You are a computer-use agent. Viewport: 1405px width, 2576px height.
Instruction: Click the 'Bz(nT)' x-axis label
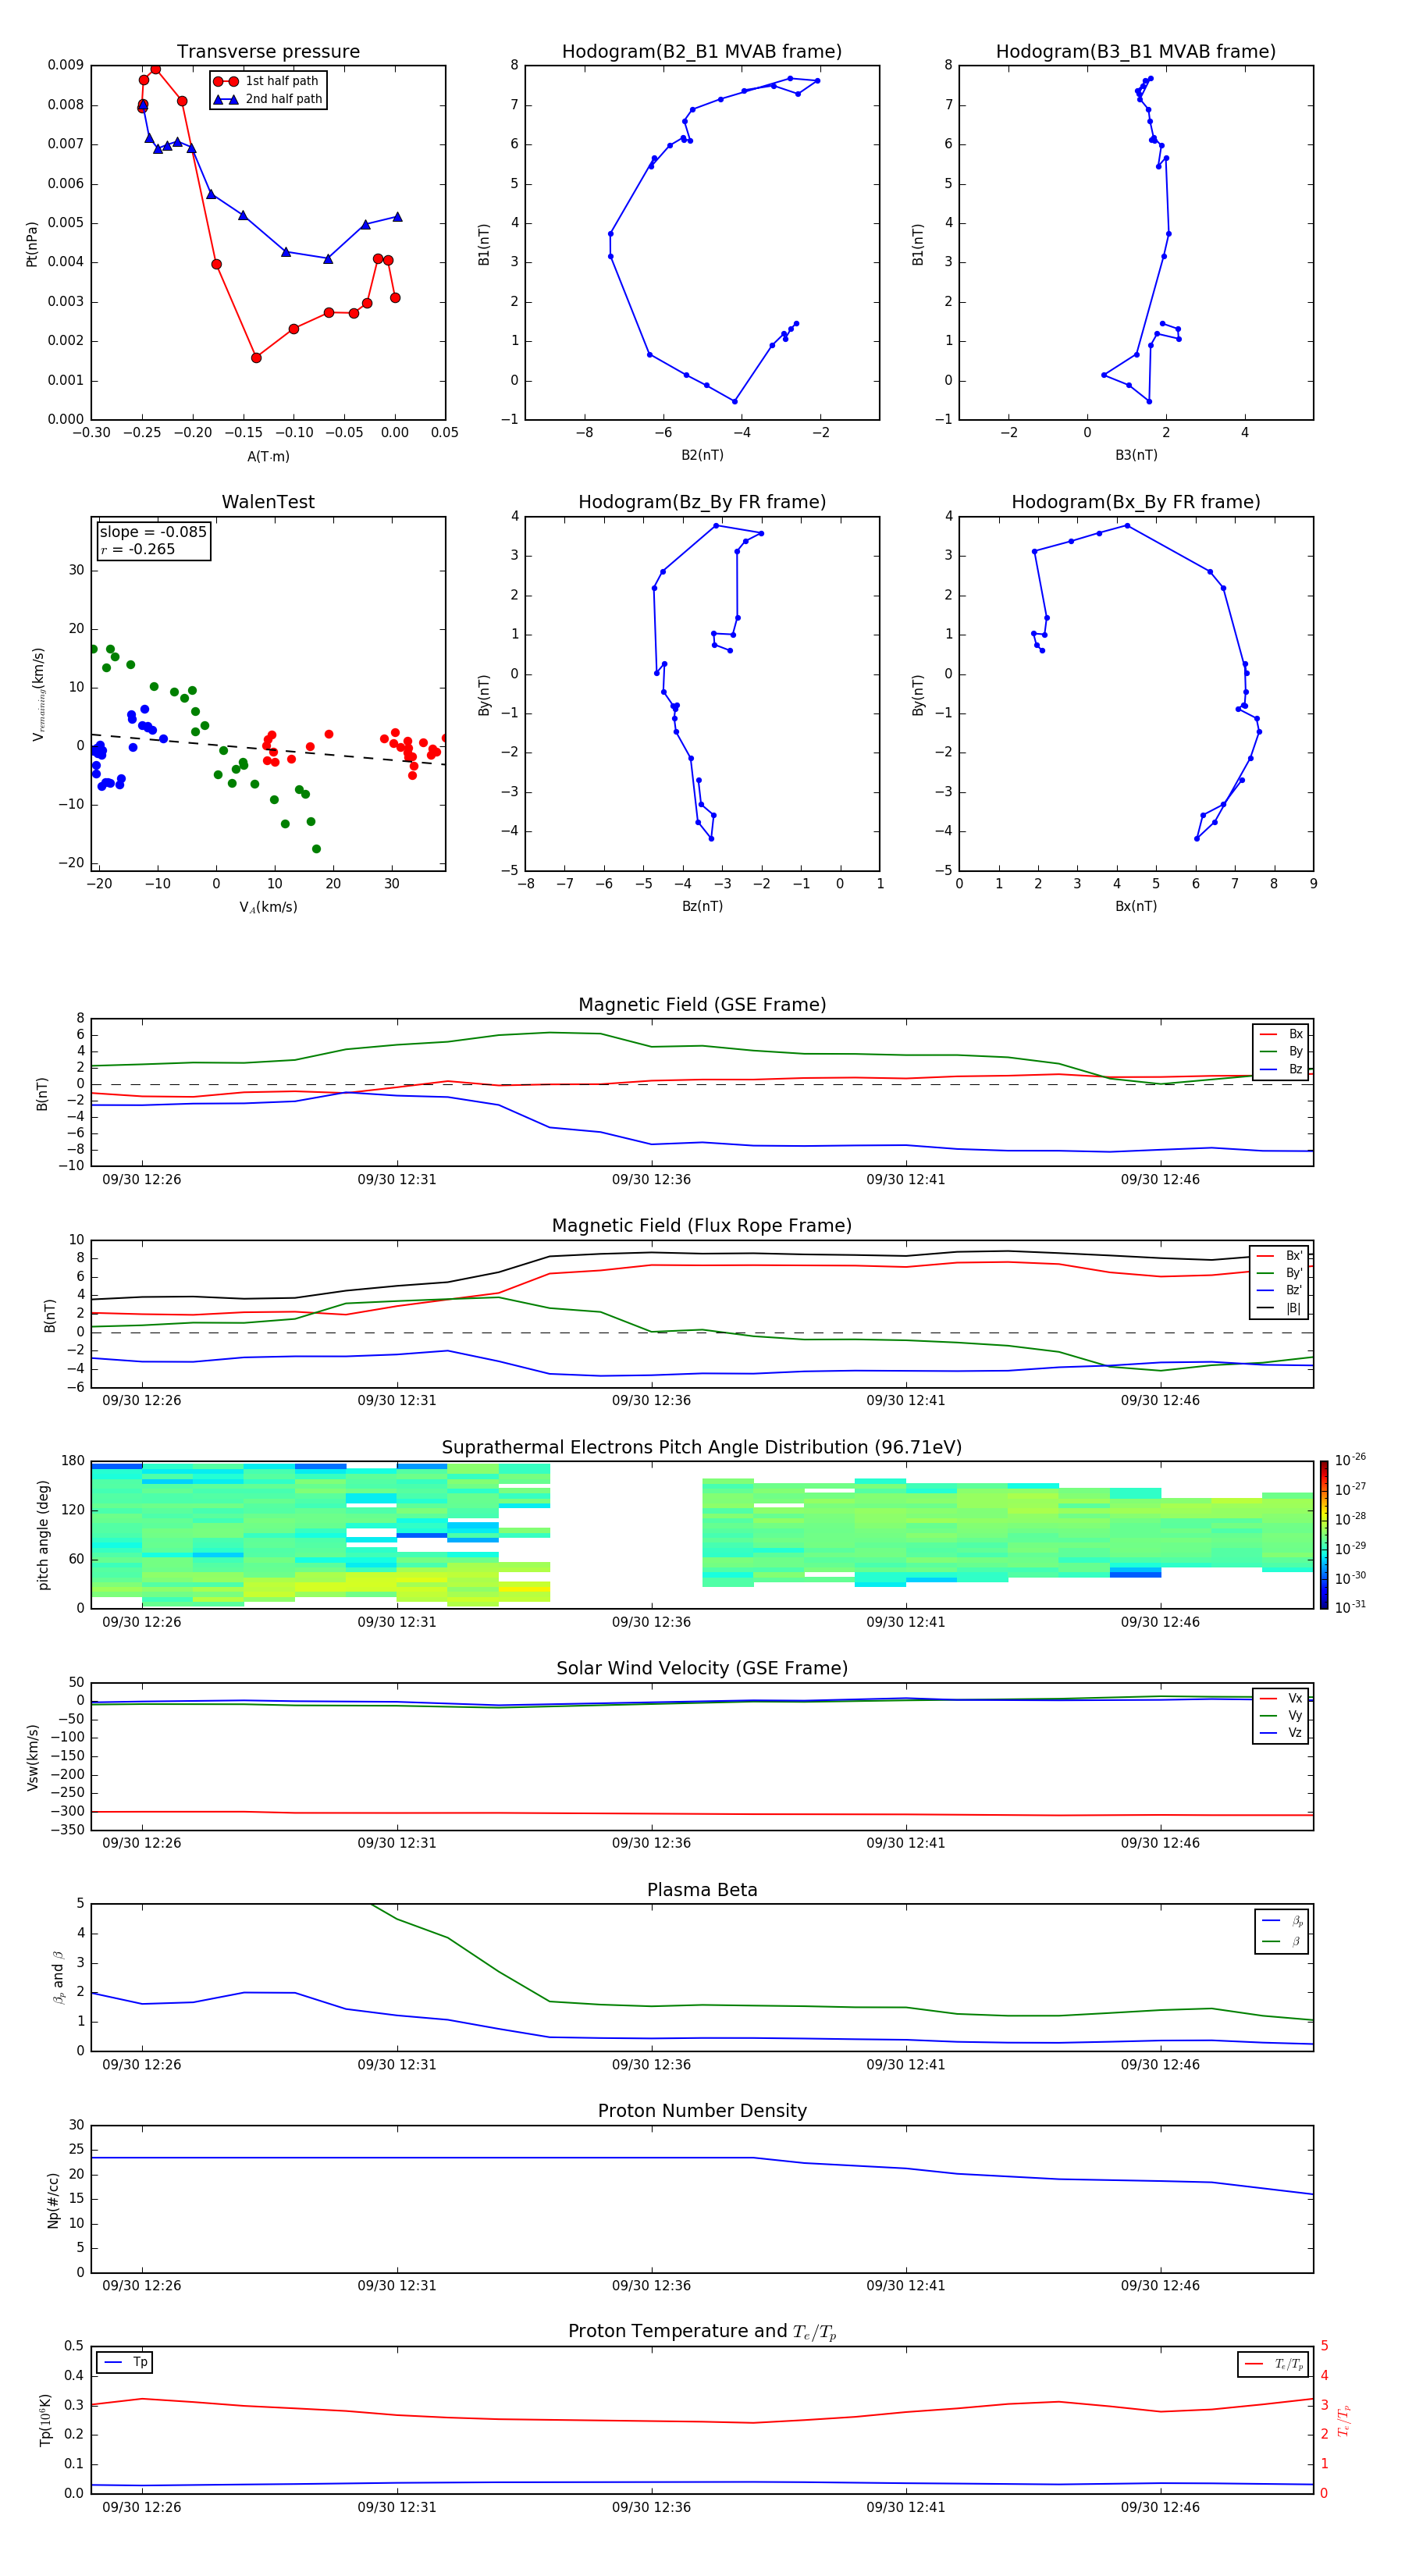coord(702,906)
